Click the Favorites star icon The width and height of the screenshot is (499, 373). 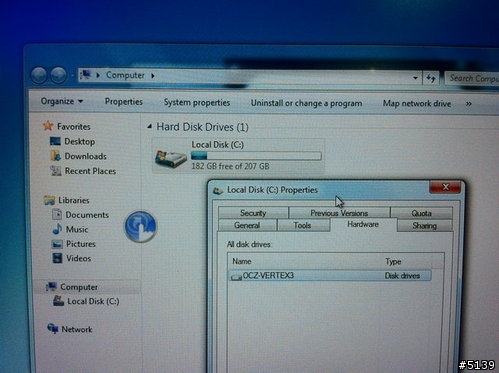(x=48, y=126)
